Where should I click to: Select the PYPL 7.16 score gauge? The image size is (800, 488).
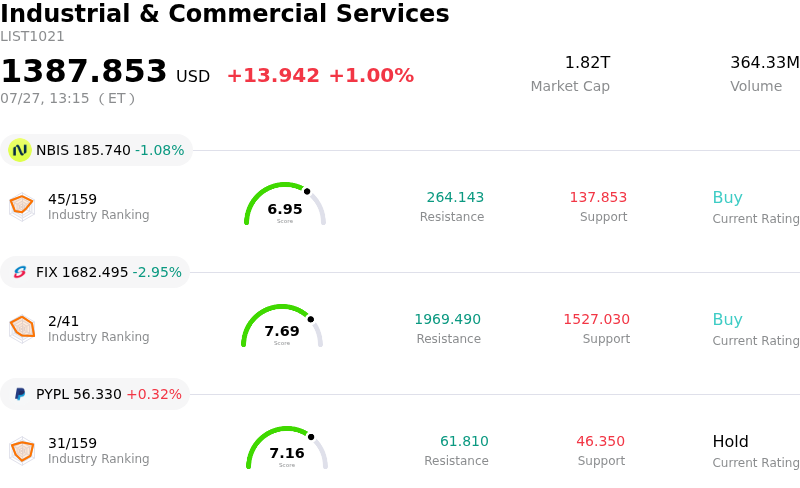(287, 448)
